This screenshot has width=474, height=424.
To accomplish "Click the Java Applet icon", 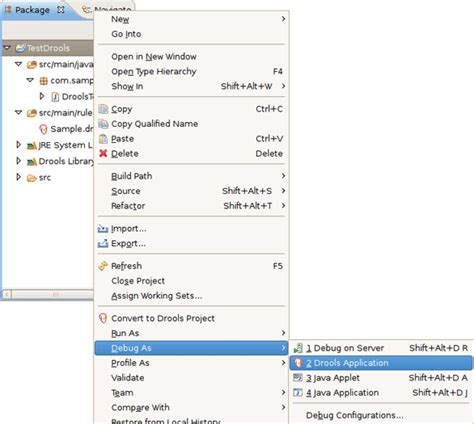I will point(298,378).
